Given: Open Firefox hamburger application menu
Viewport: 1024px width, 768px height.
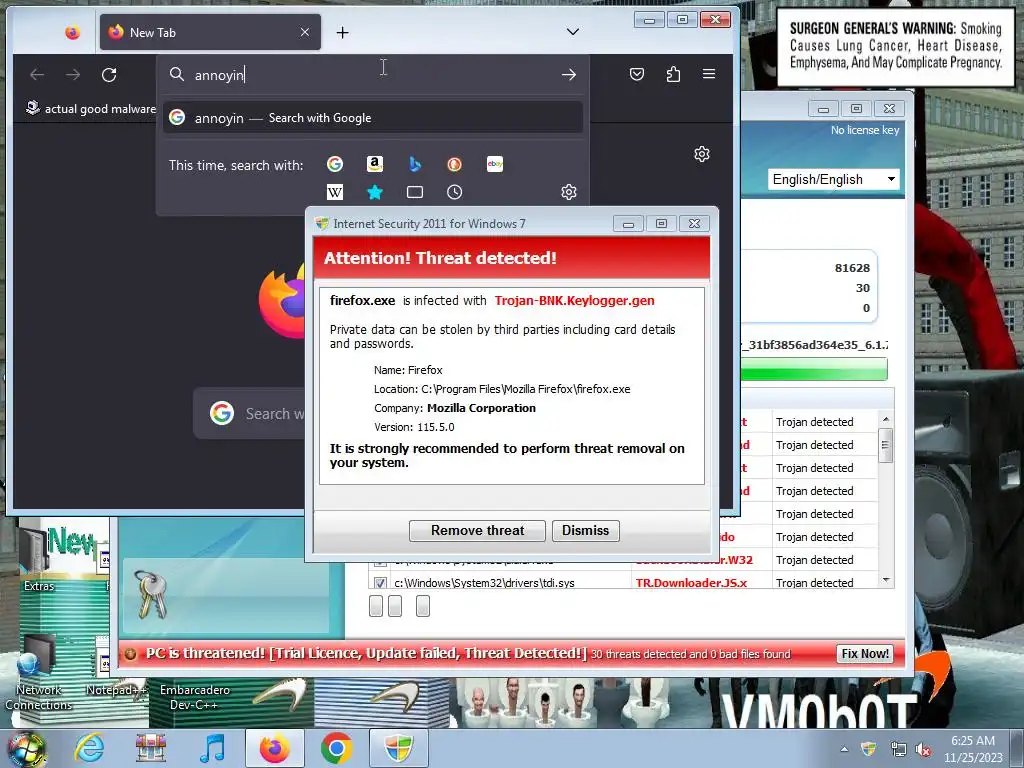Looking at the screenshot, I should click(x=709, y=74).
